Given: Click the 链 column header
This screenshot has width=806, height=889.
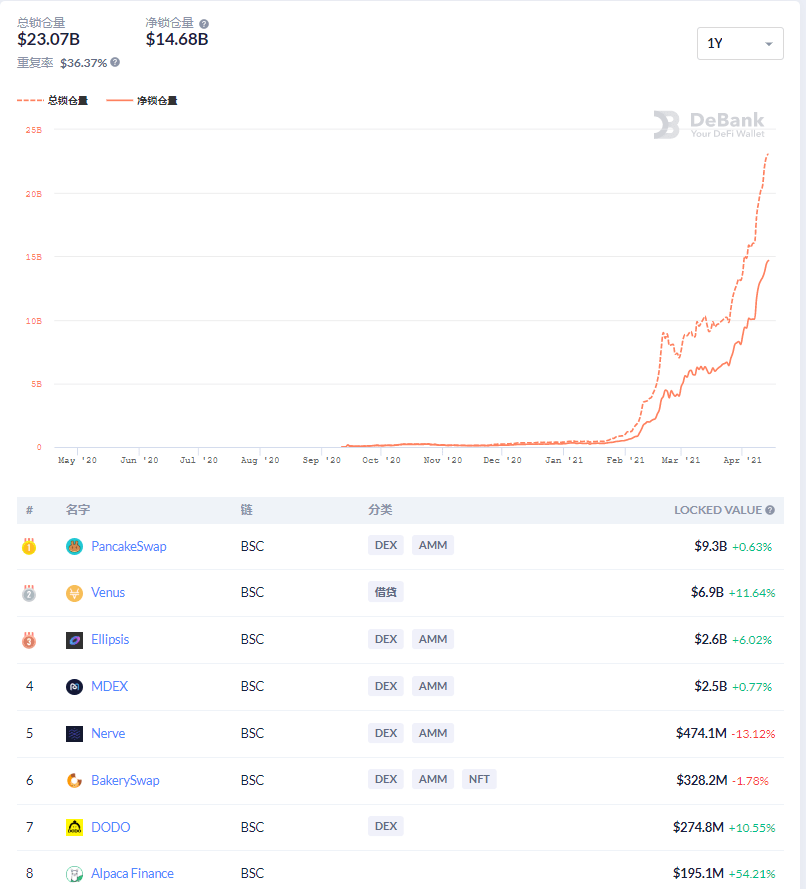Looking at the screenshot, I should (x=247, y=510).
